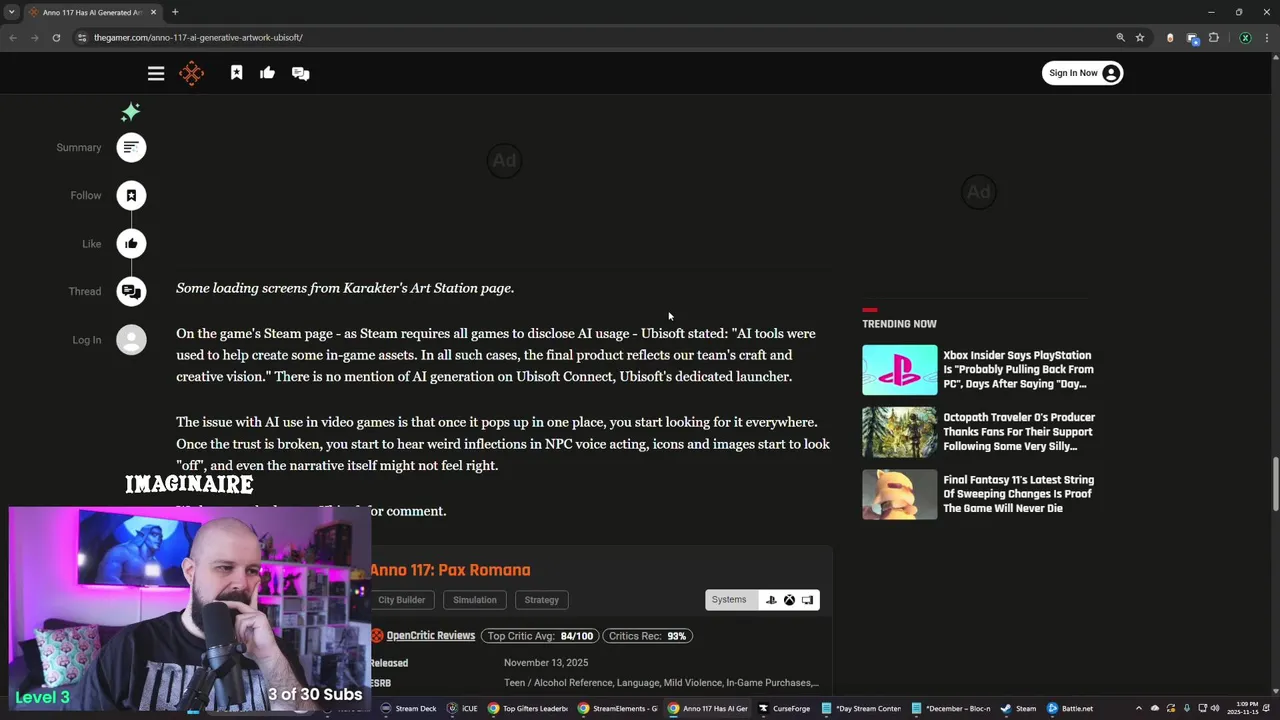Open the Thread sidebar button
Viewport: 1280px width, 720px height.
pos(131,292)
